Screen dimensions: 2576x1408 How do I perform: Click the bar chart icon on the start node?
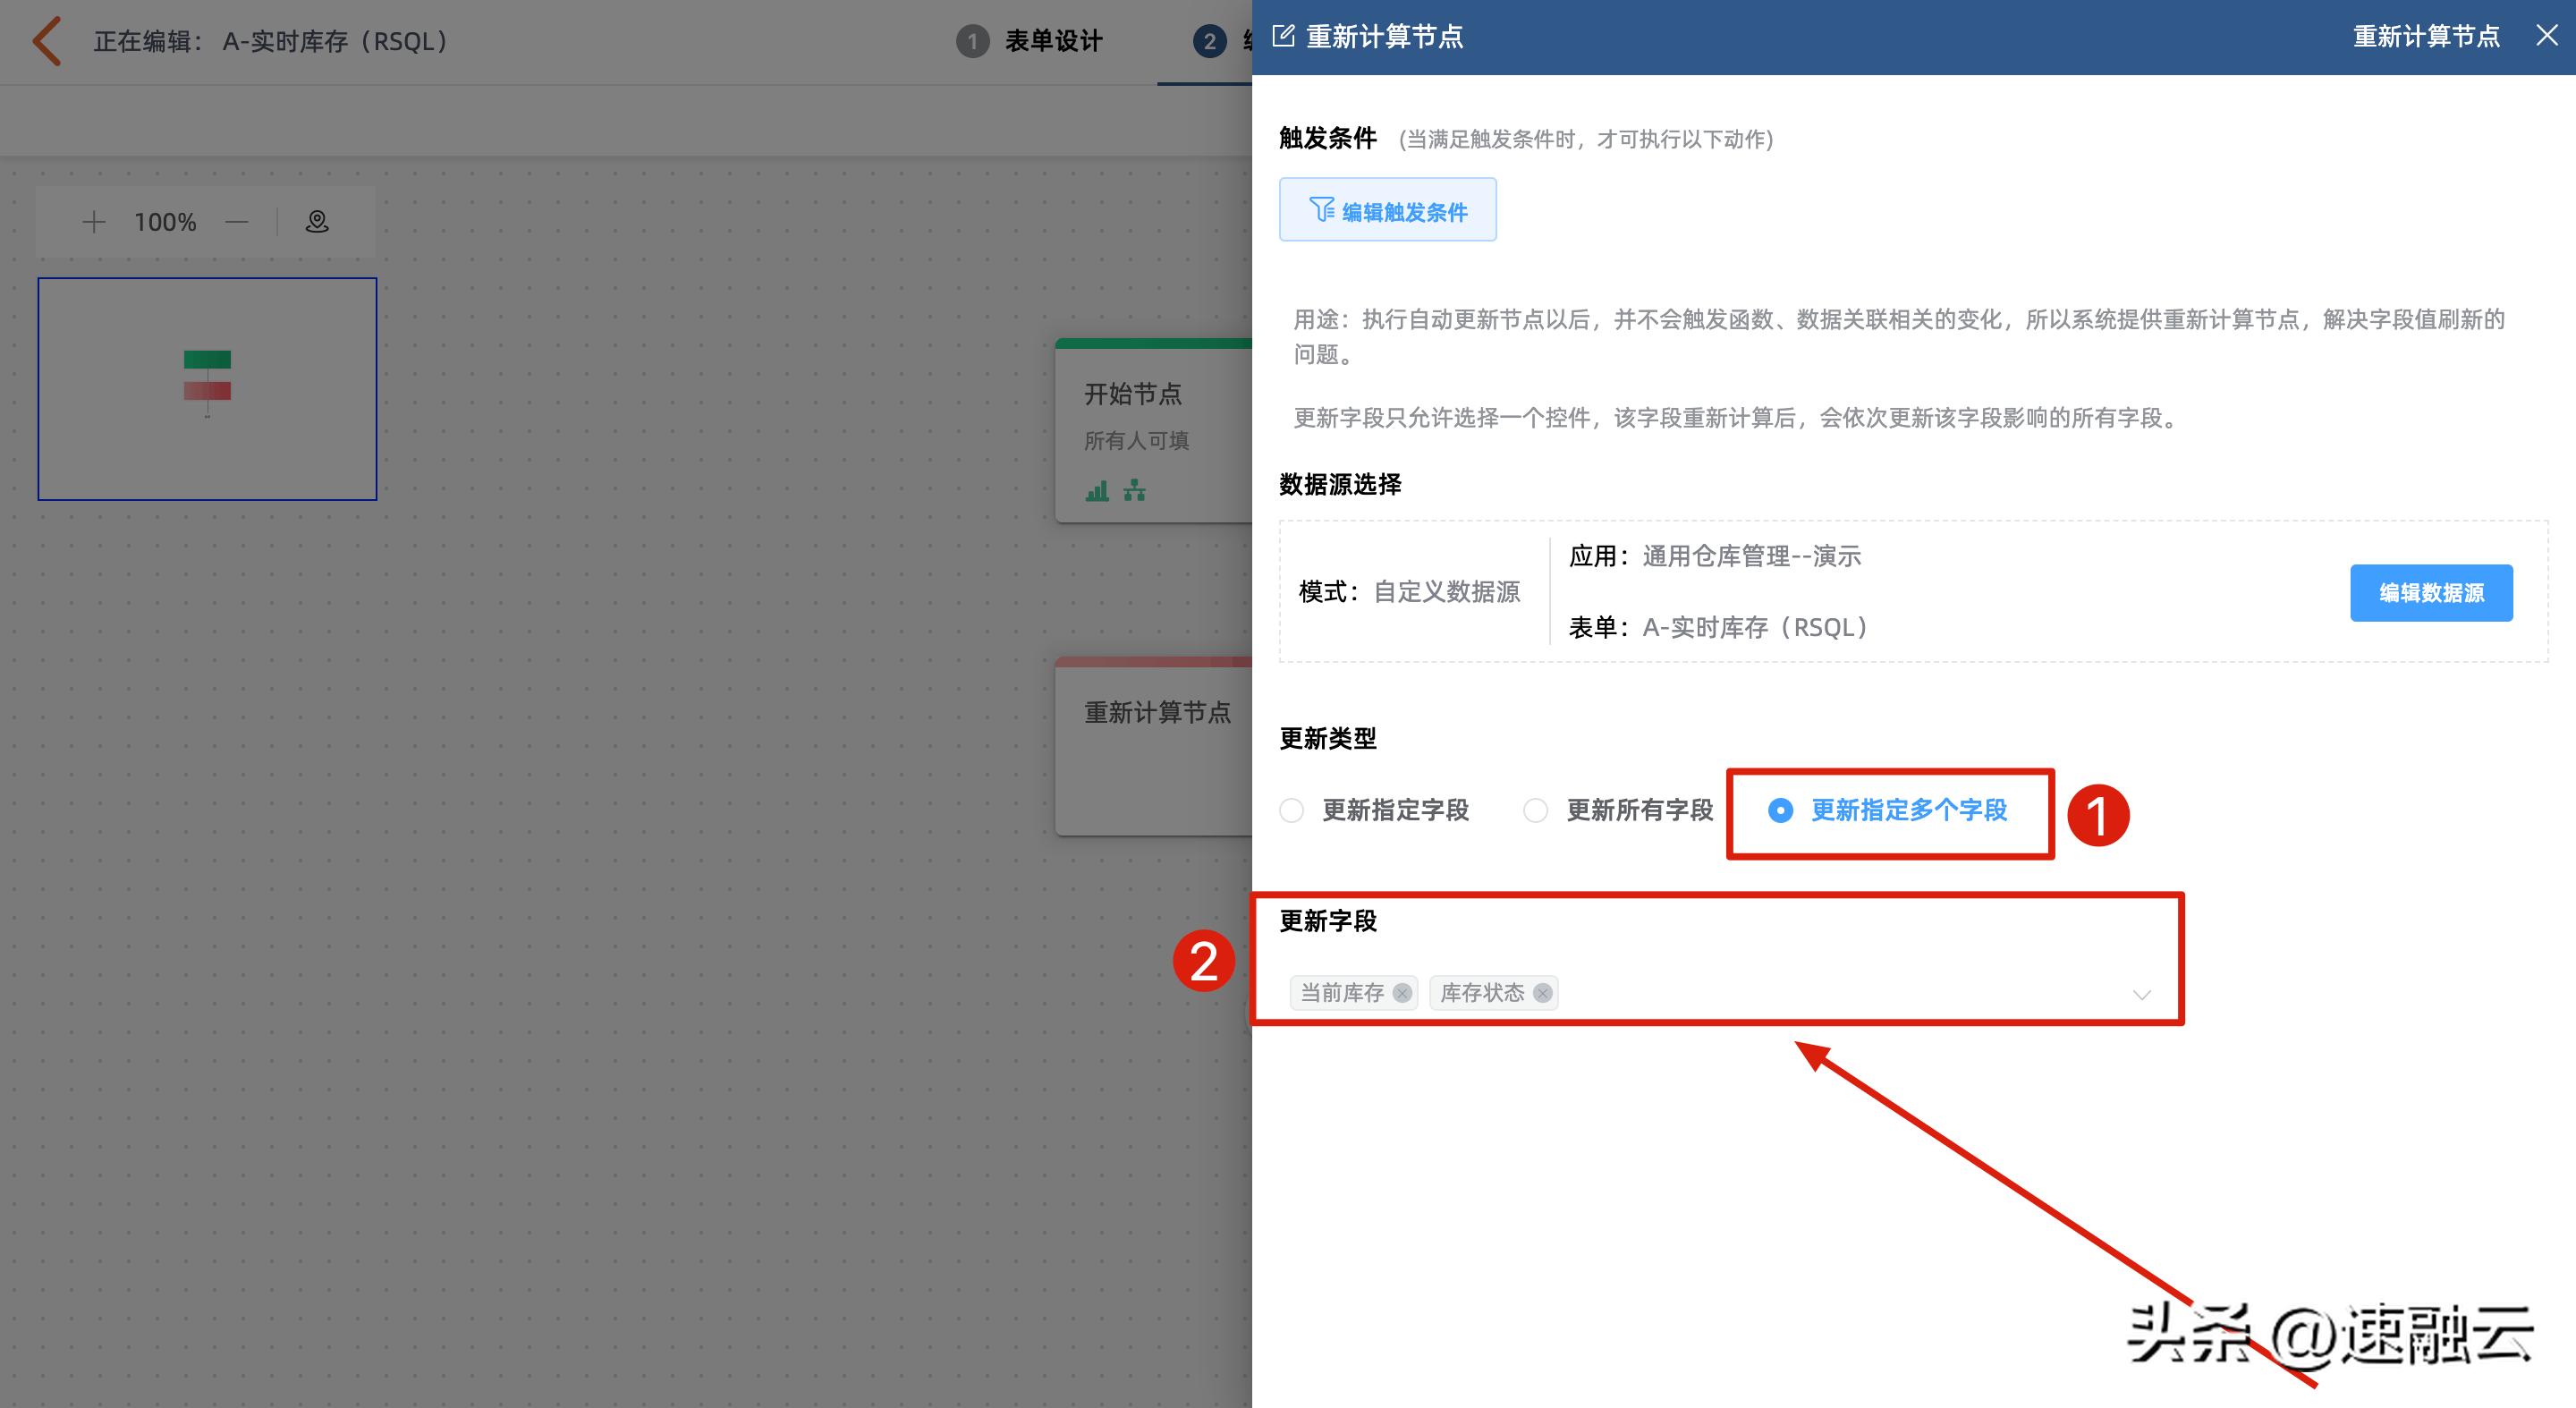[1097, 491]
